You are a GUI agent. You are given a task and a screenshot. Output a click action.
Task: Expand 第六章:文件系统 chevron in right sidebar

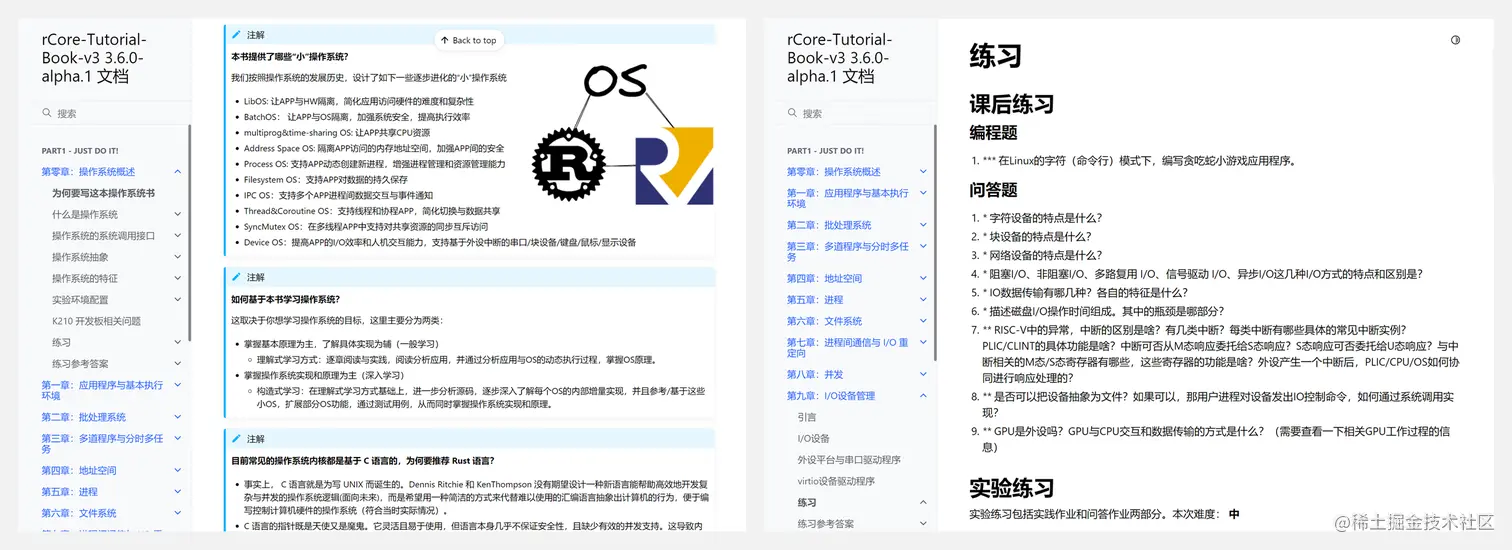(x=923, y=322)
